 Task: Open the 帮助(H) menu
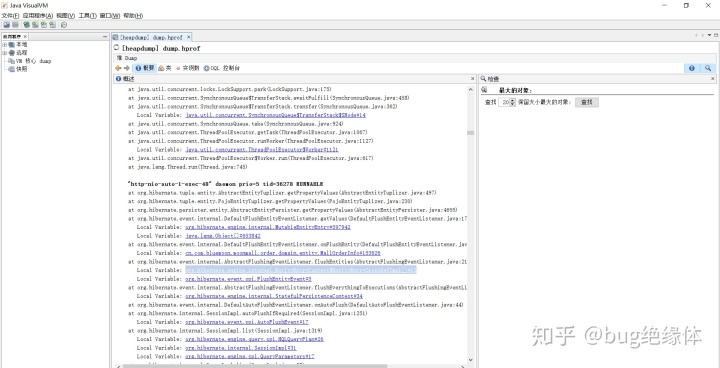coord(133,16)
